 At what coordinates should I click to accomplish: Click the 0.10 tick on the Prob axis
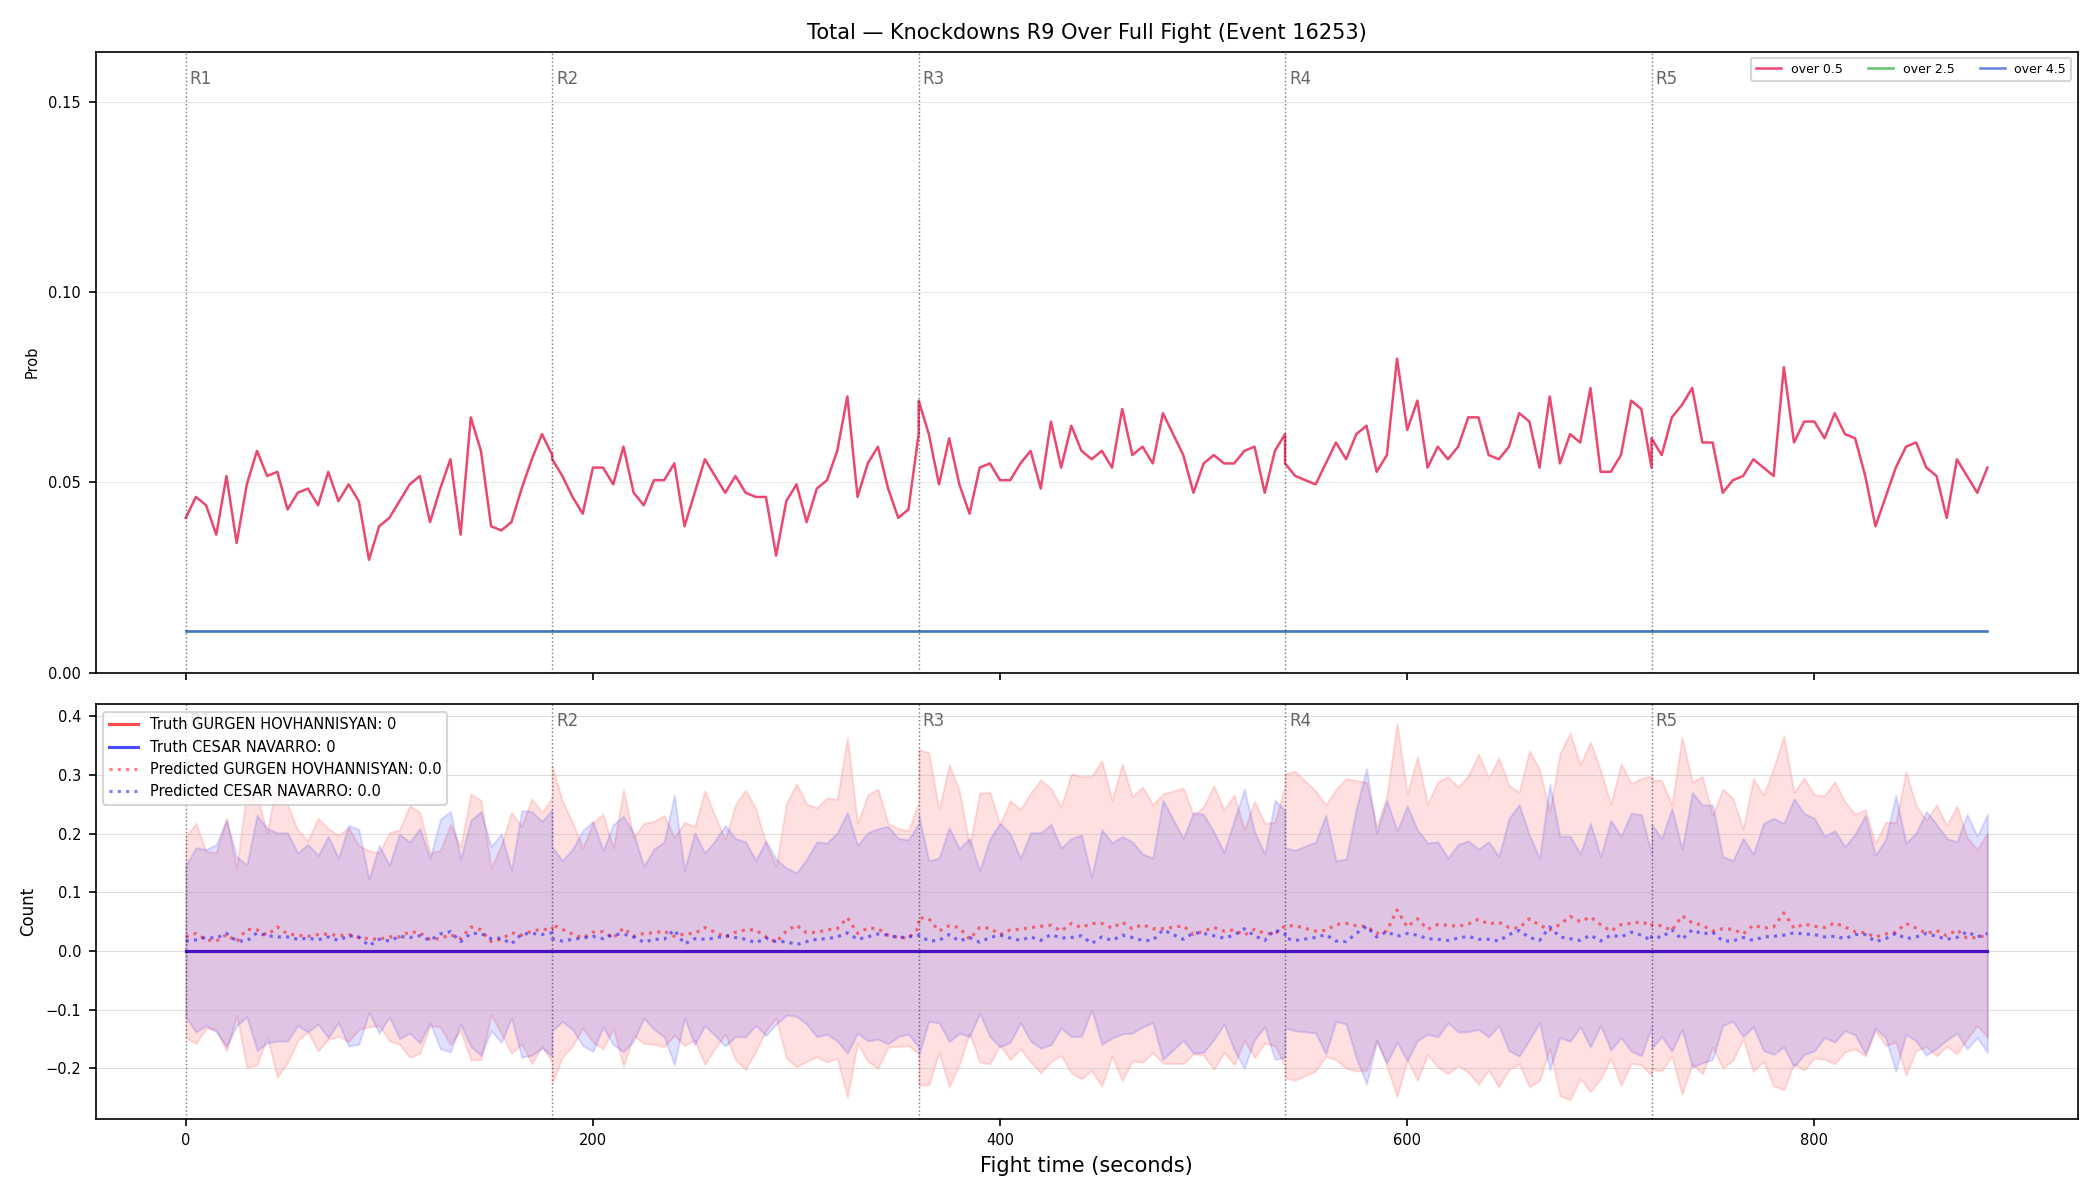click(x=65, y=293)
